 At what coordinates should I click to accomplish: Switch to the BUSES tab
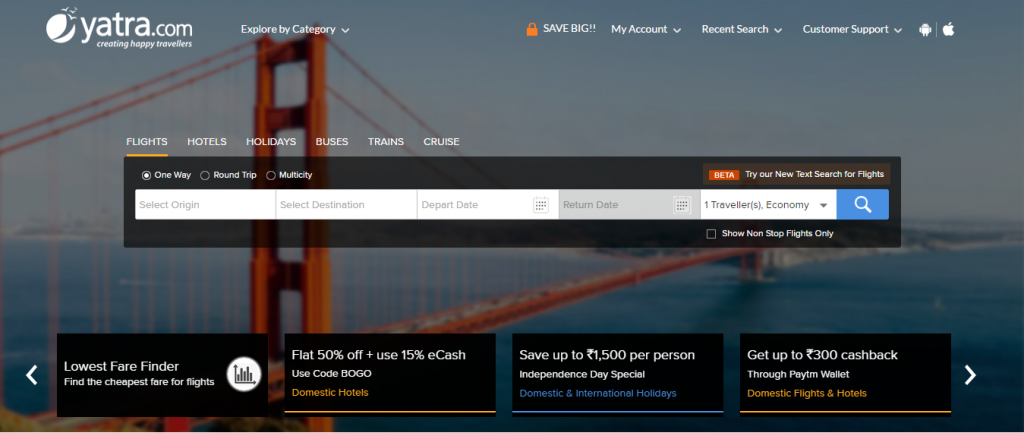click(x=332, y=142)
